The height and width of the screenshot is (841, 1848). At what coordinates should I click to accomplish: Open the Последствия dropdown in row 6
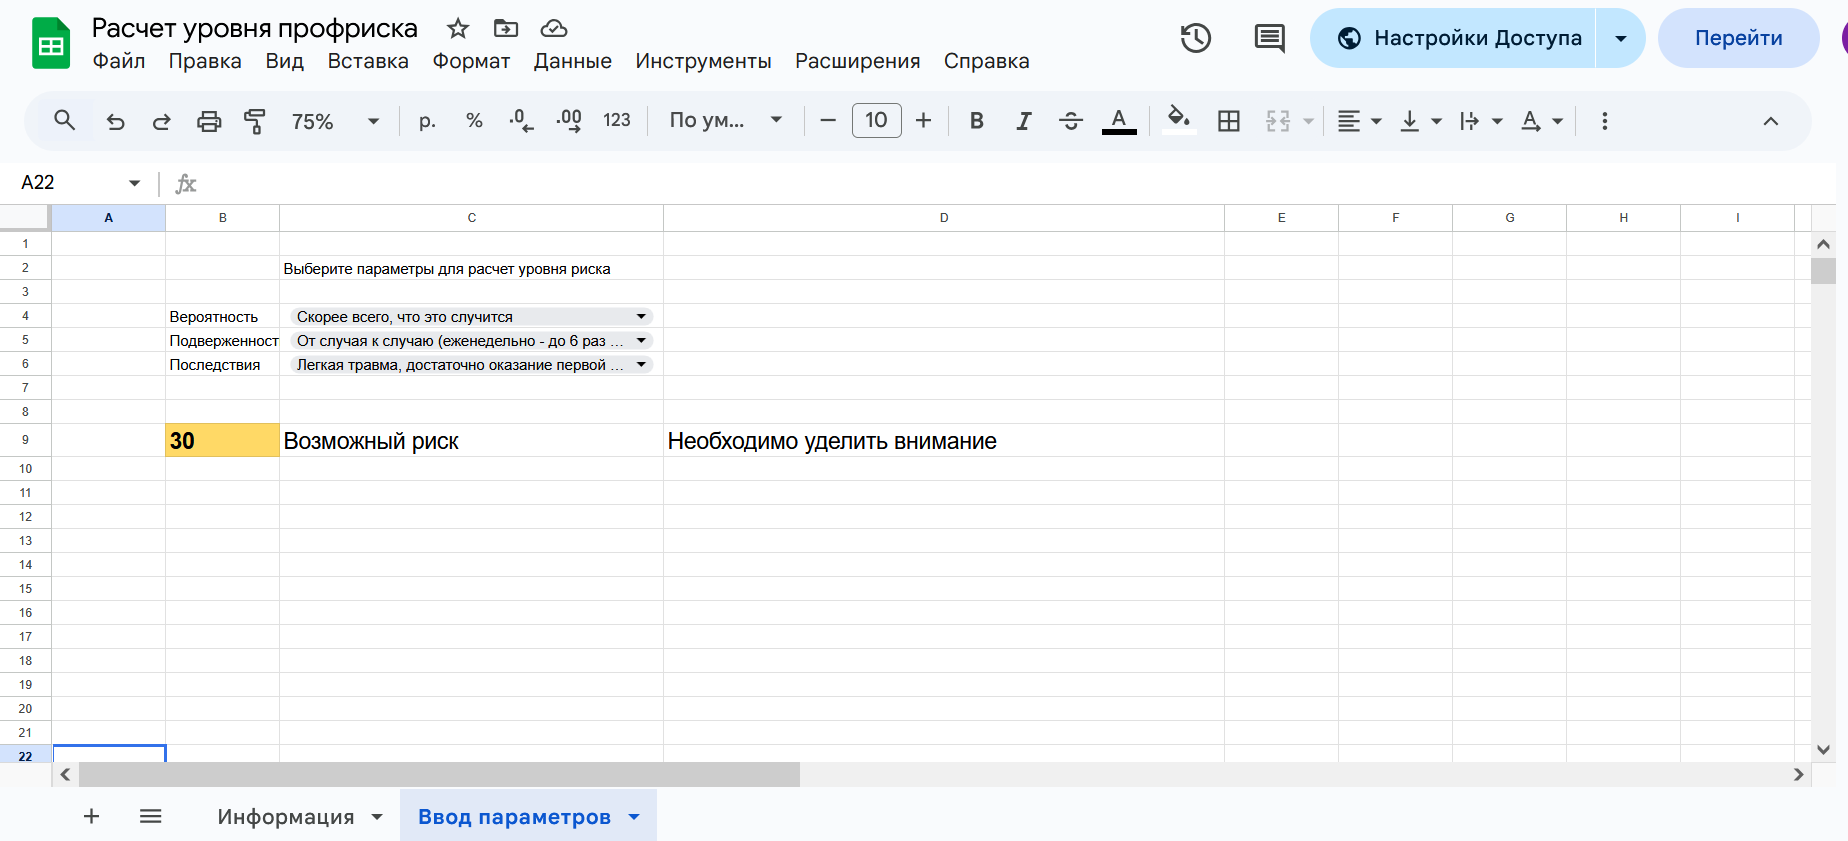641,365
